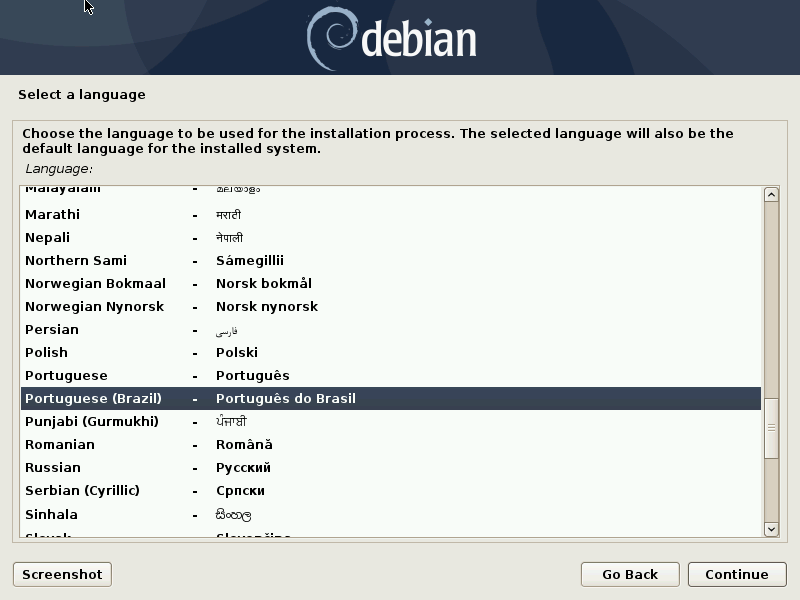Choose Northern Sami language
This screenshot has height=600, width=800.
click(391, 261)
